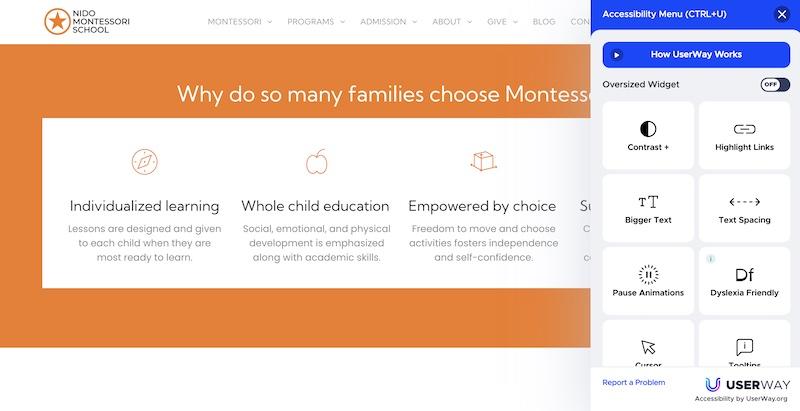The height and width of the screenshot is (411, 800).
Task: Enable the Highlight Links option
Action: (x=744, y=135)
